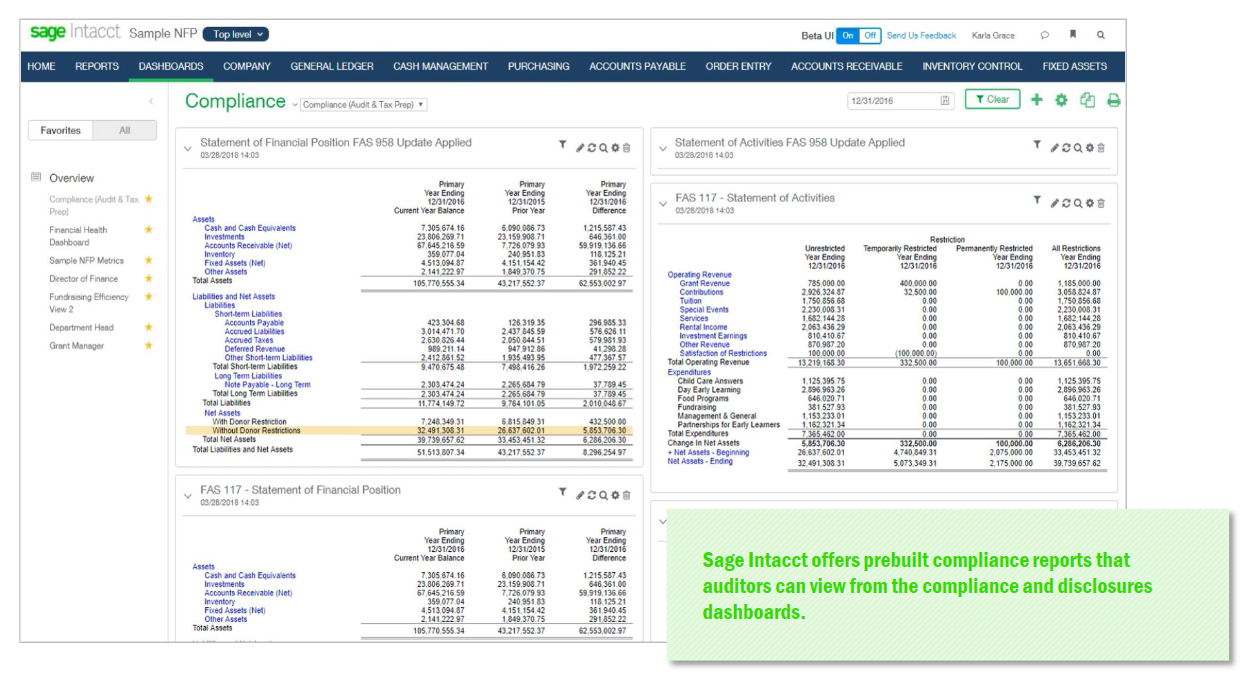Toggle favorite star for Department Head
Image resolution: width=1255 pixels, height=683 pixels.
[149, 327]
